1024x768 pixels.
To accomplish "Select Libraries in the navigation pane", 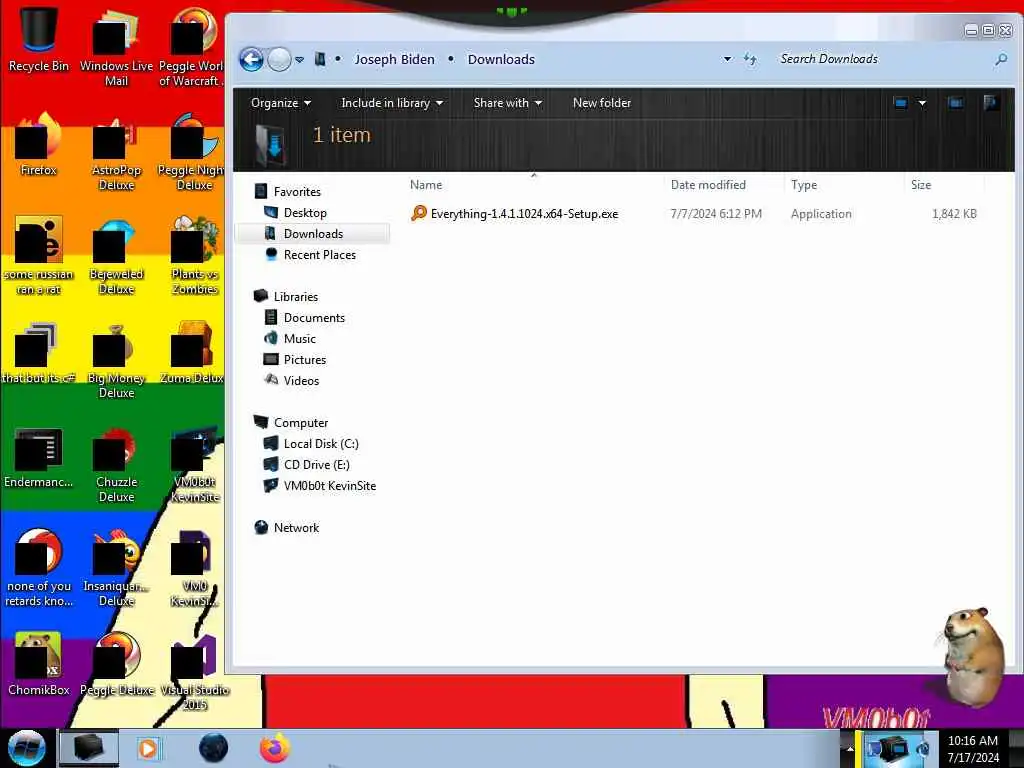I will pyautogui.click(x=296, y=297).
